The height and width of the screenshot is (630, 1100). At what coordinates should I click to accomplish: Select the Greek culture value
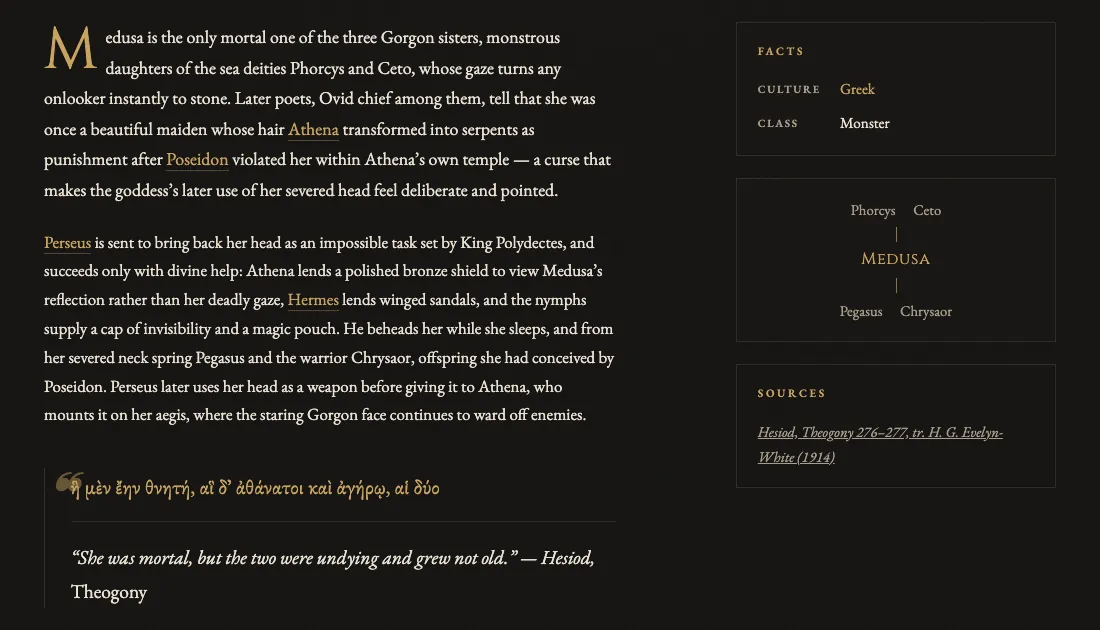[x=857, y=89]
